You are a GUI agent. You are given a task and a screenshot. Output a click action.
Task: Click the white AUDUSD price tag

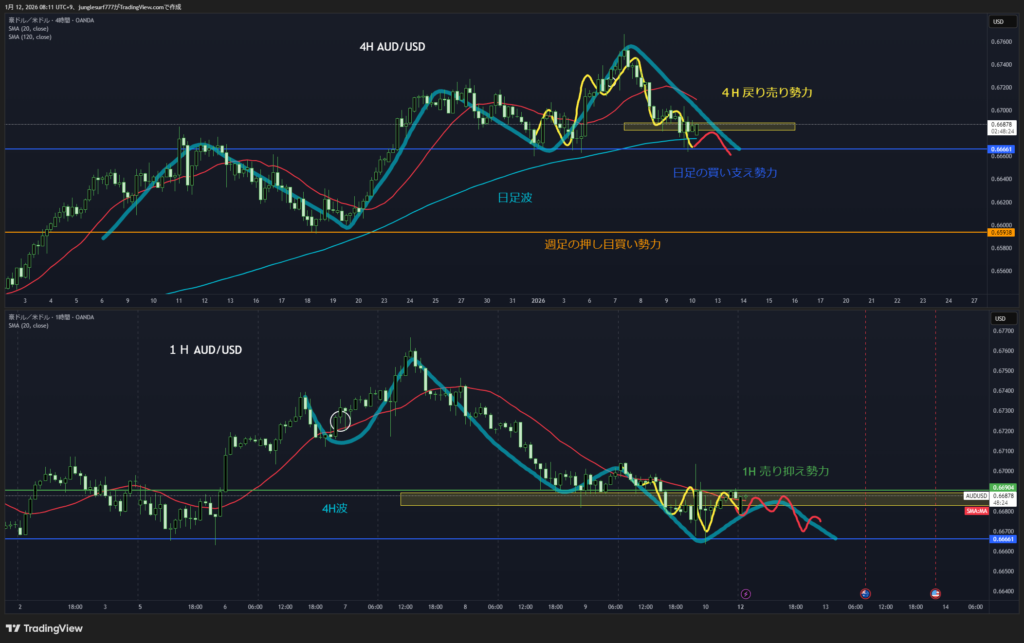click(x=976, y=496)
